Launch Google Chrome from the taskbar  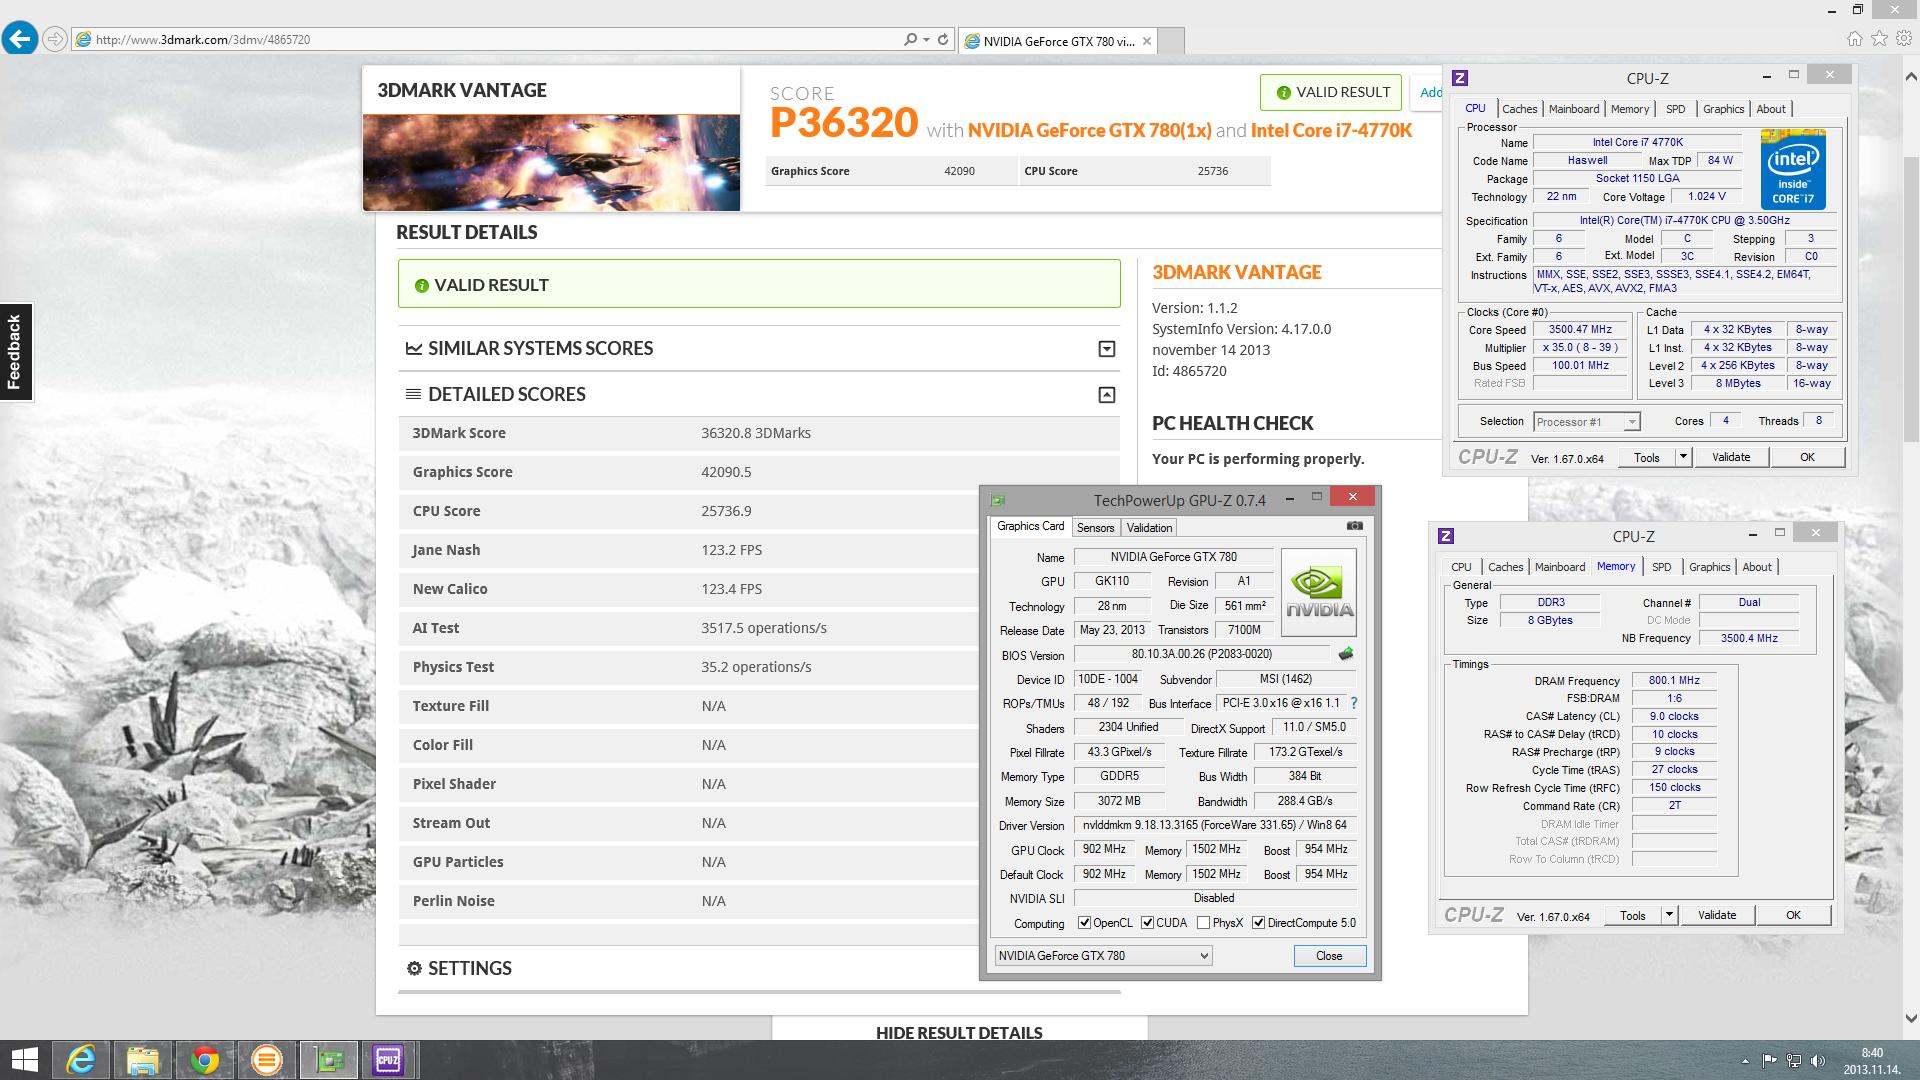coord(204,1060)
